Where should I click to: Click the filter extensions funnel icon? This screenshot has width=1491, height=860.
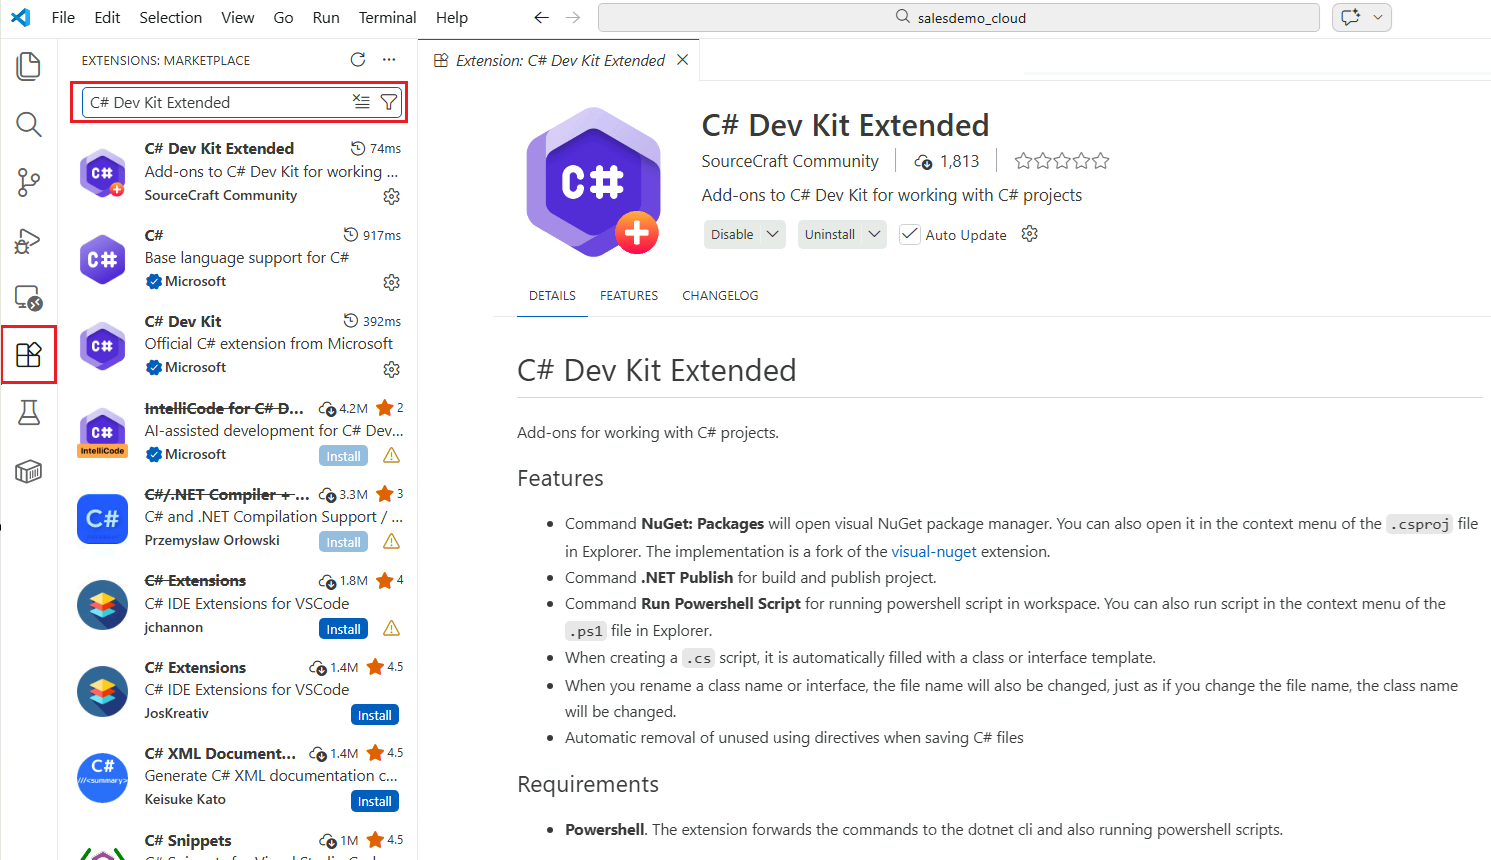[x=389, y=102]
